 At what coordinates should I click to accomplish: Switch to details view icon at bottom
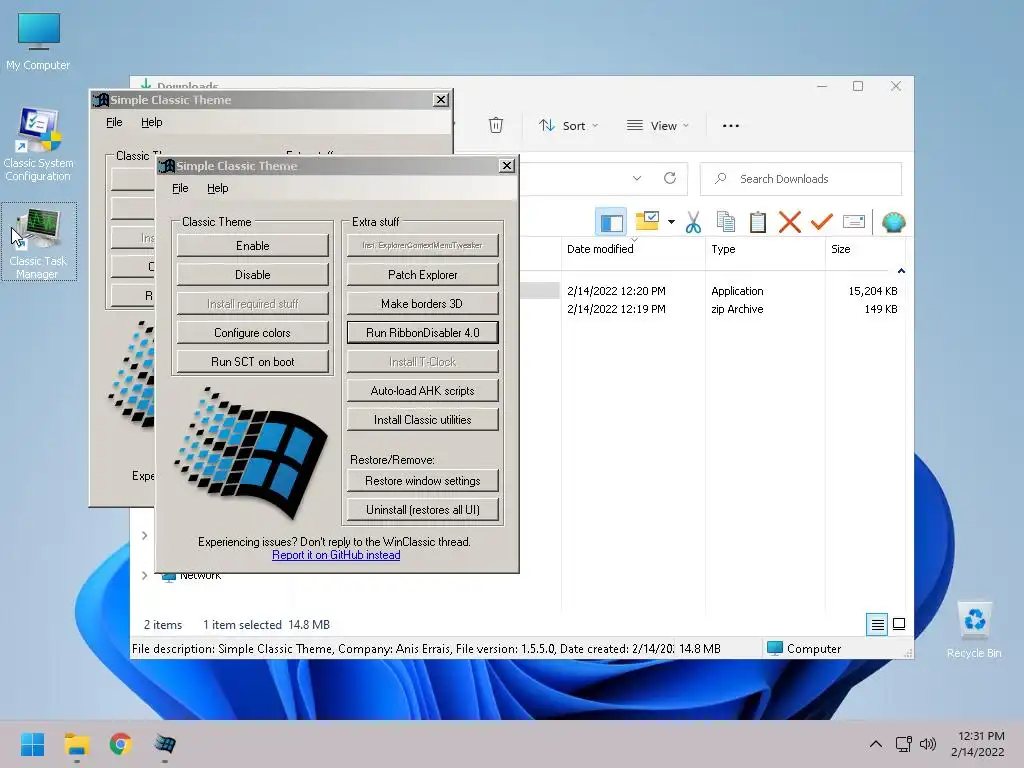point(877,624)
